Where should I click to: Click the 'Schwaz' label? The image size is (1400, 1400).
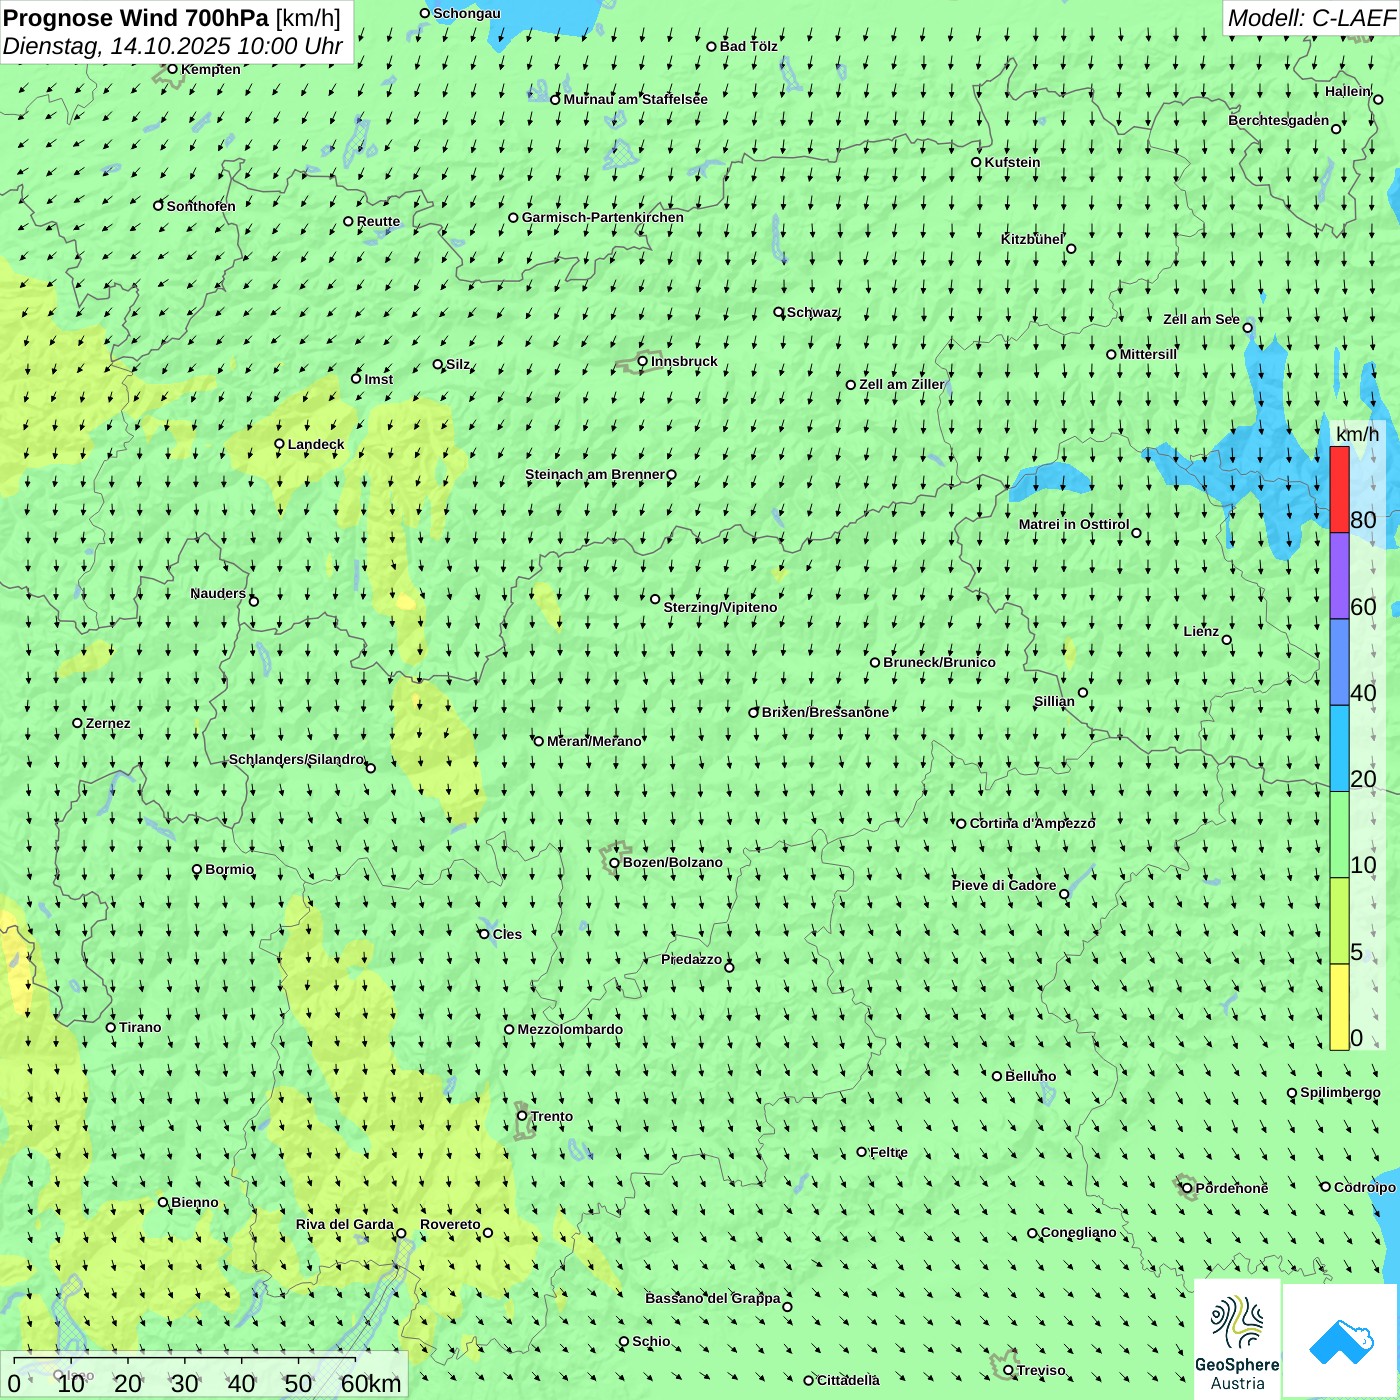tap(812, 312)
